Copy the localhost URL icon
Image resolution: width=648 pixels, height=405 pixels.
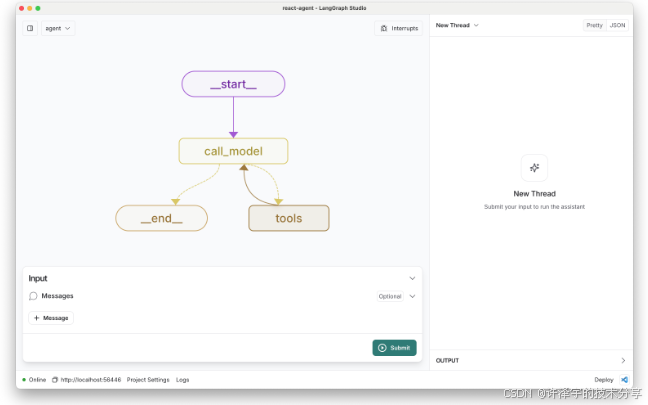click(55, 380)
